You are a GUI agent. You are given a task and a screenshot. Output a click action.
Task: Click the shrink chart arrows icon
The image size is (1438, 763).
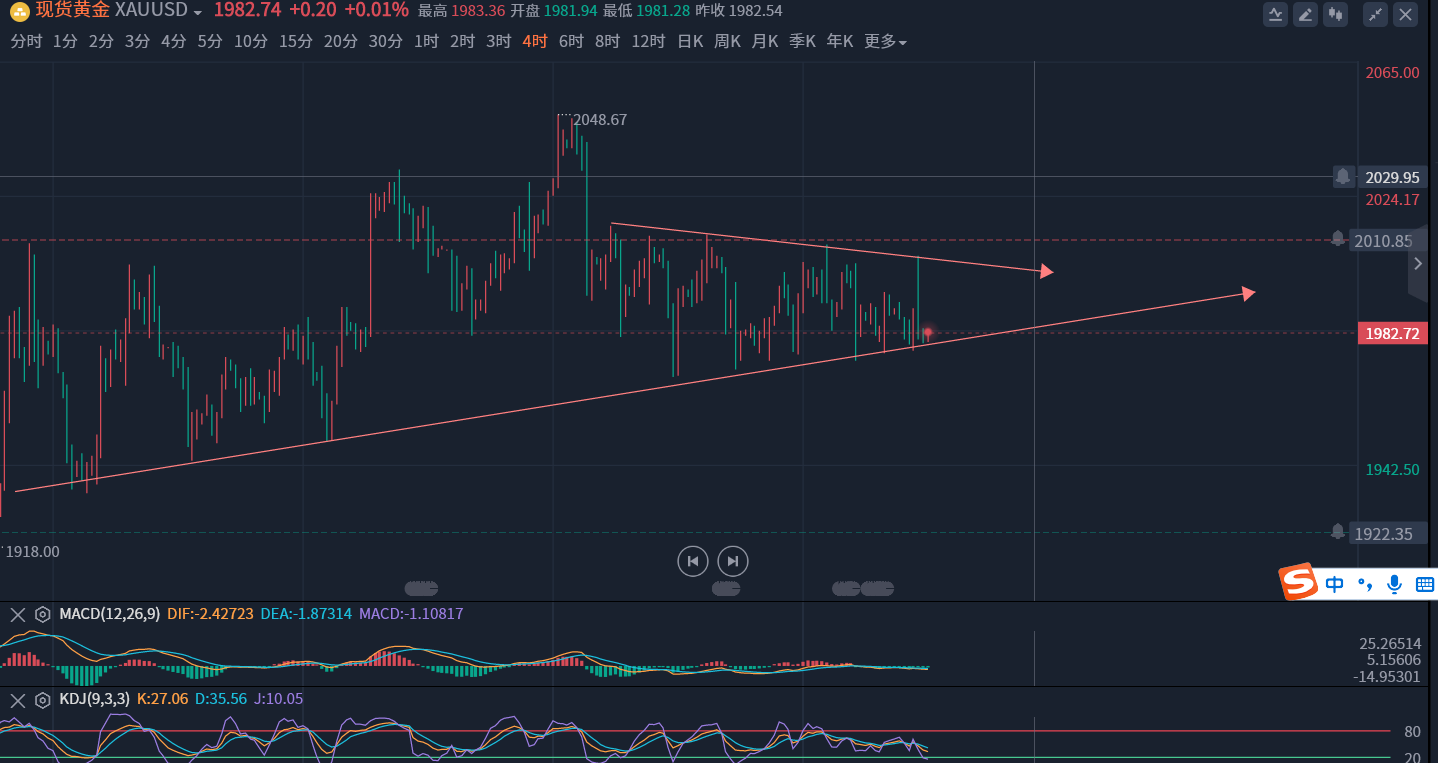1376,14
